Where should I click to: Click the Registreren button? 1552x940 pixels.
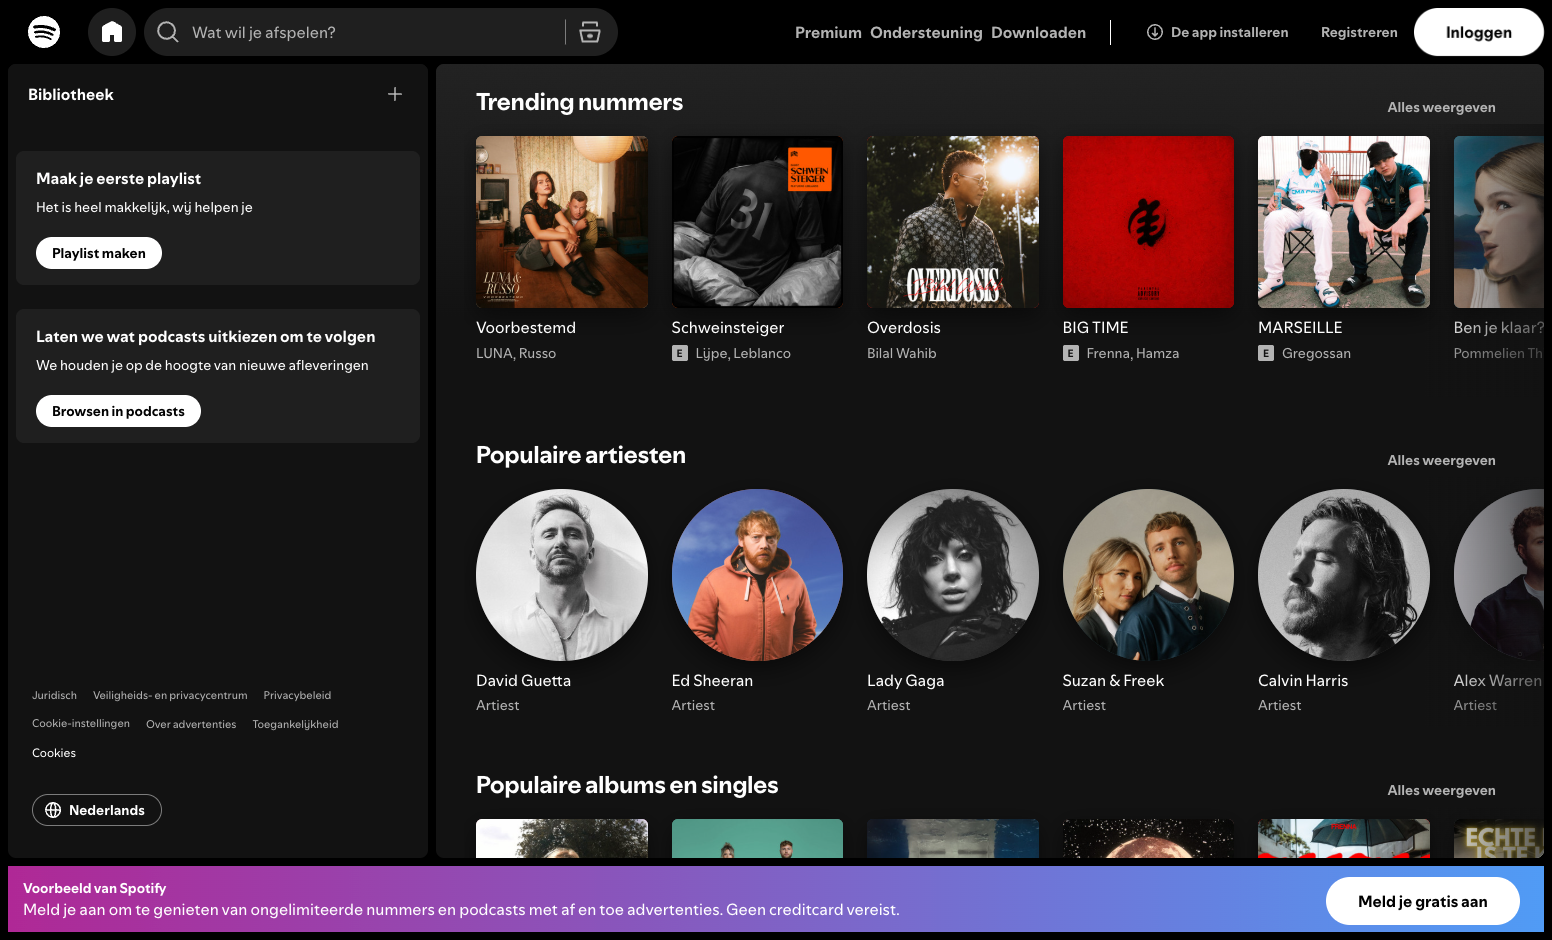click(1359, 32)
